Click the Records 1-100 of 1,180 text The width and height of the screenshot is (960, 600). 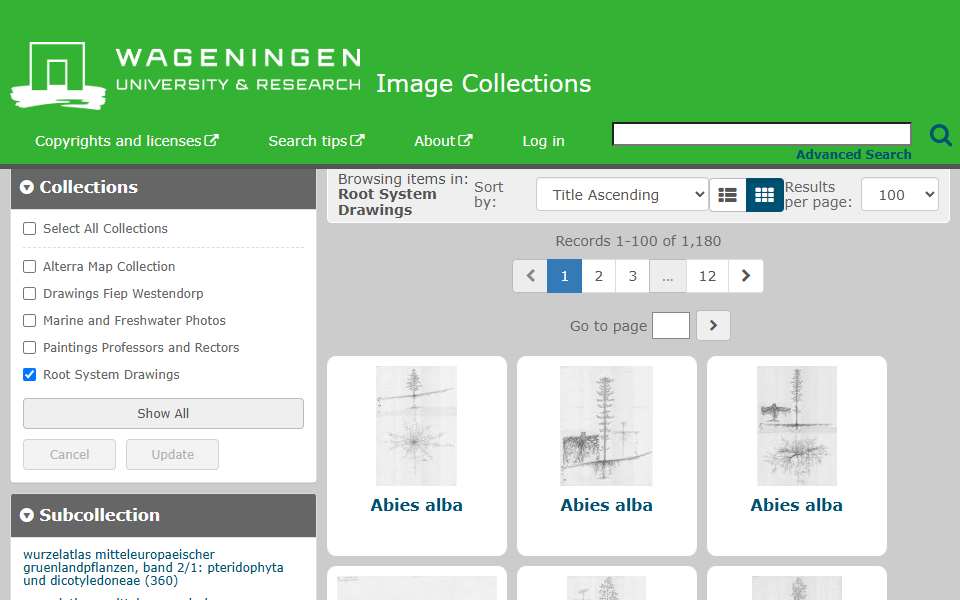click(638, 241)
